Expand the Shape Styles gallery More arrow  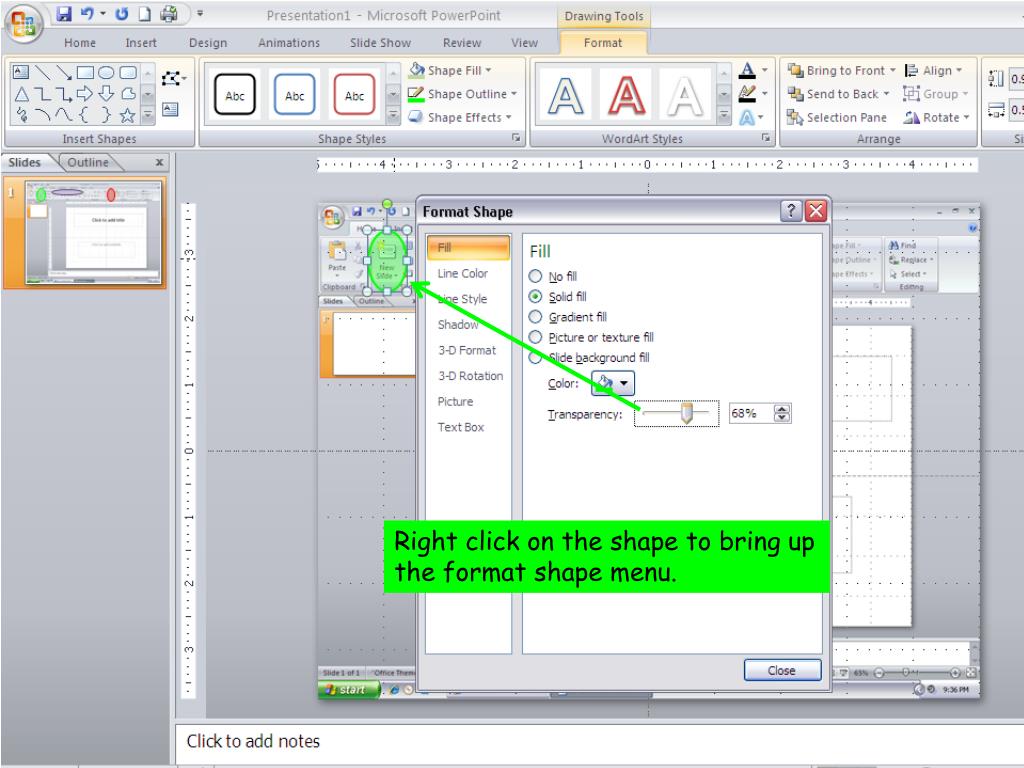[x=393, y=116]
